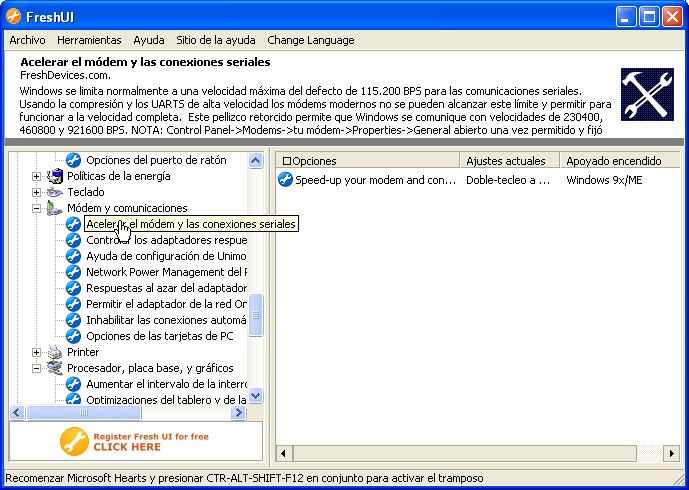Image resolution: width=689 pixels, height=490 pixels.
Task: Click tree vertical scrollbar up arrow
Action: tap(255, 160)
